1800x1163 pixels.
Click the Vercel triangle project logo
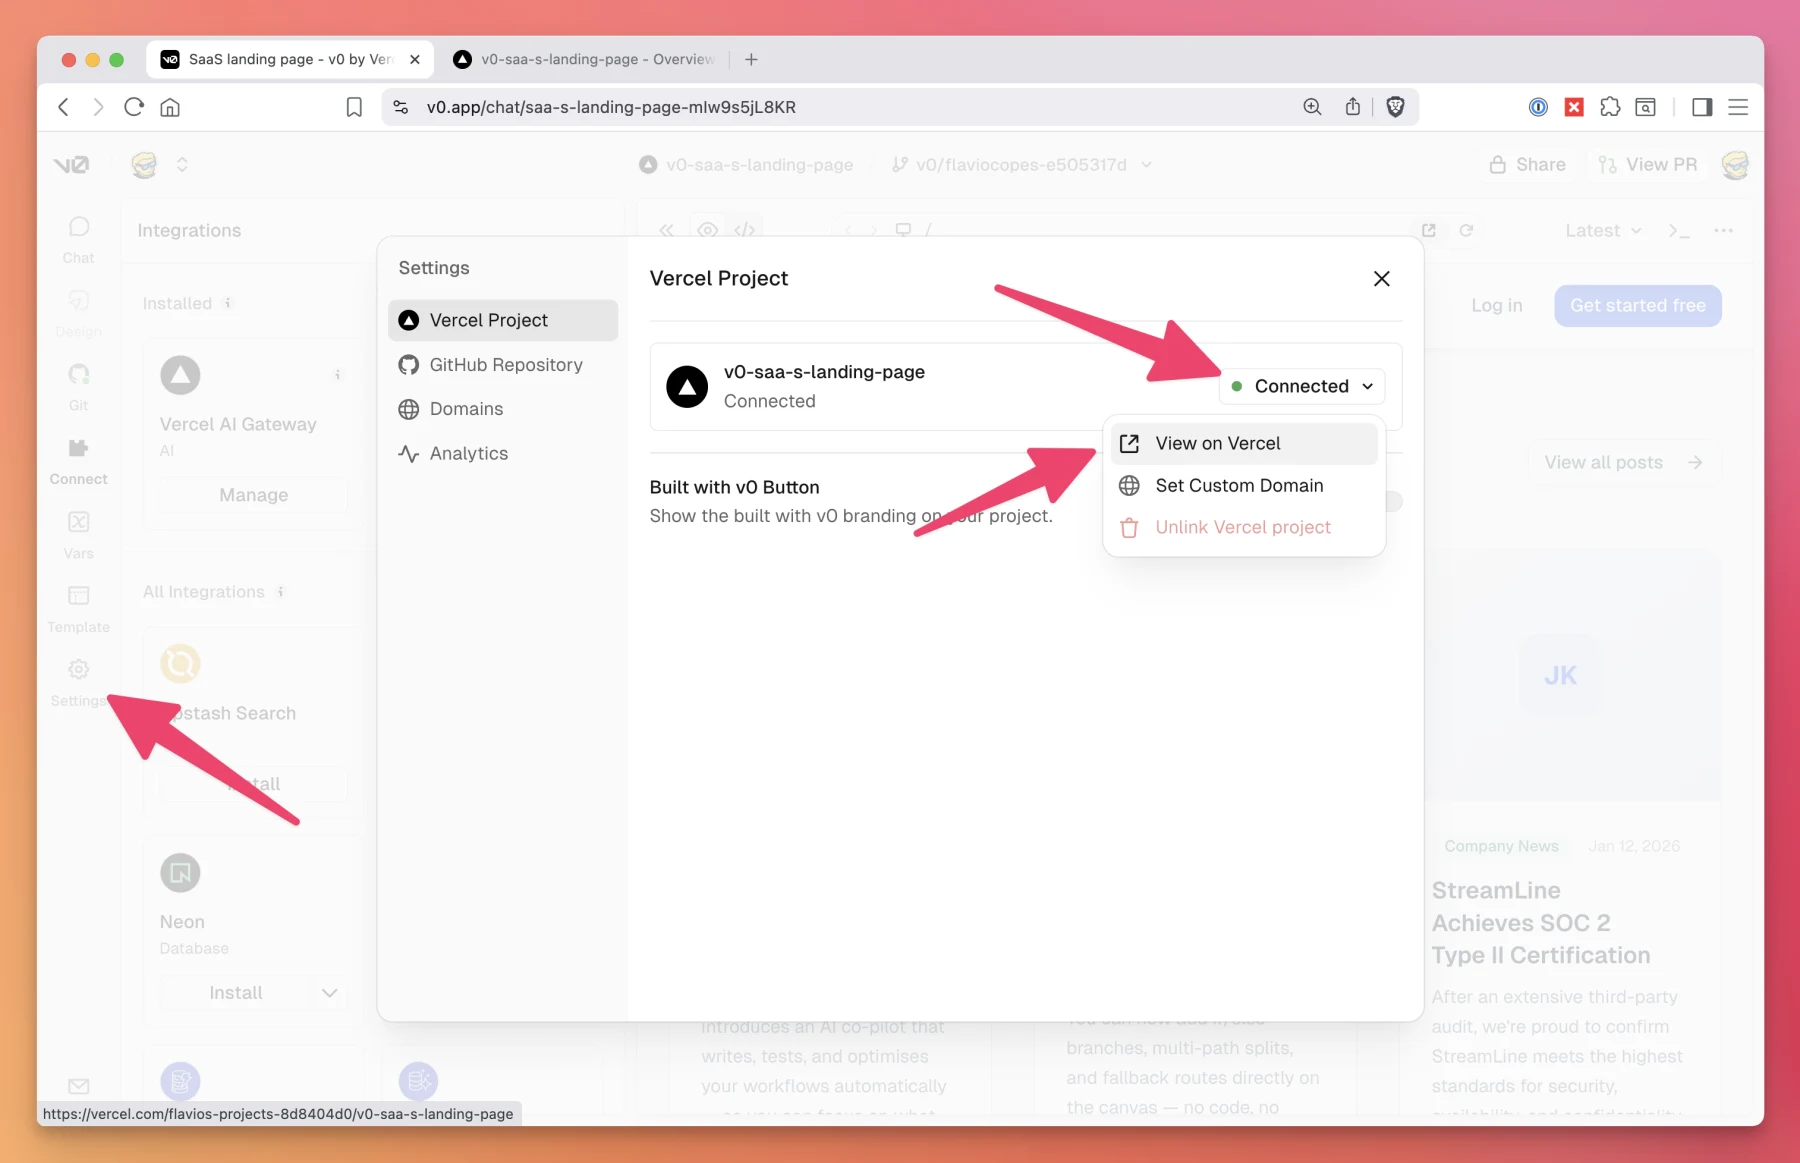(x=687, y=387)
